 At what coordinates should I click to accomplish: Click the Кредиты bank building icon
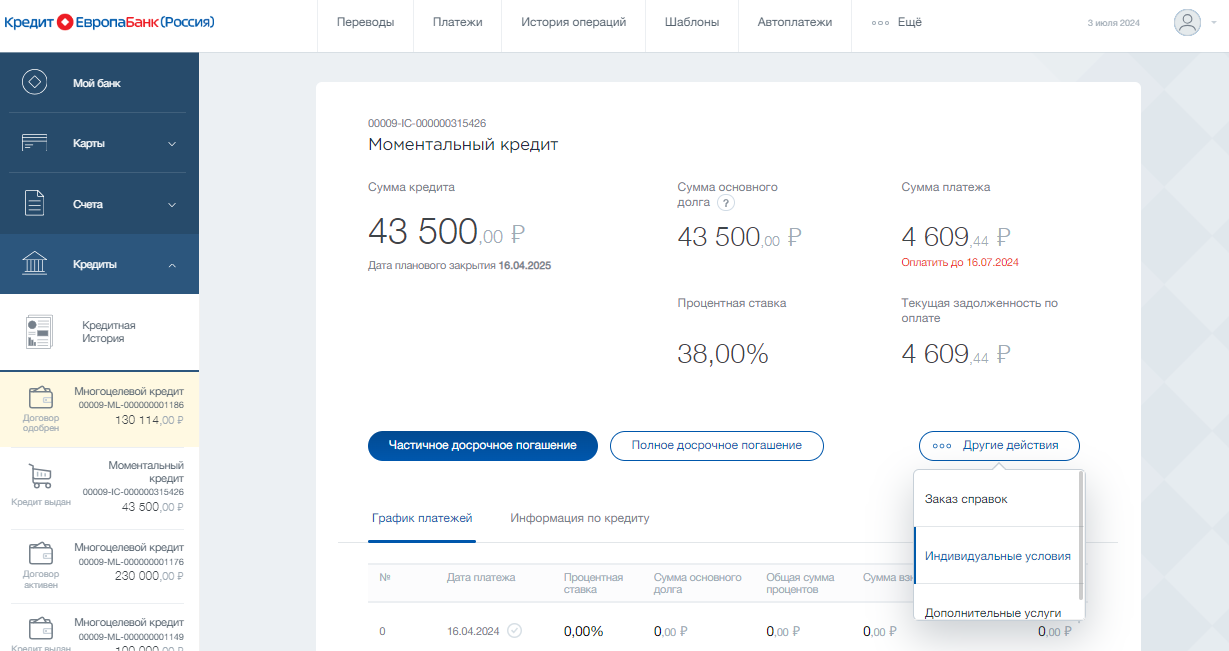(x=35, y=264)
